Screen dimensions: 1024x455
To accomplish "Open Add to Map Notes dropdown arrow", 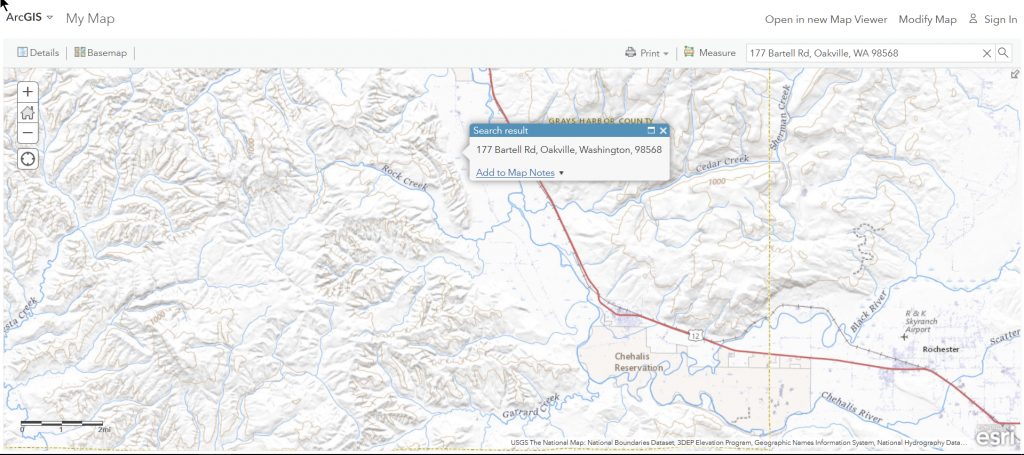I will pos(562,173).
